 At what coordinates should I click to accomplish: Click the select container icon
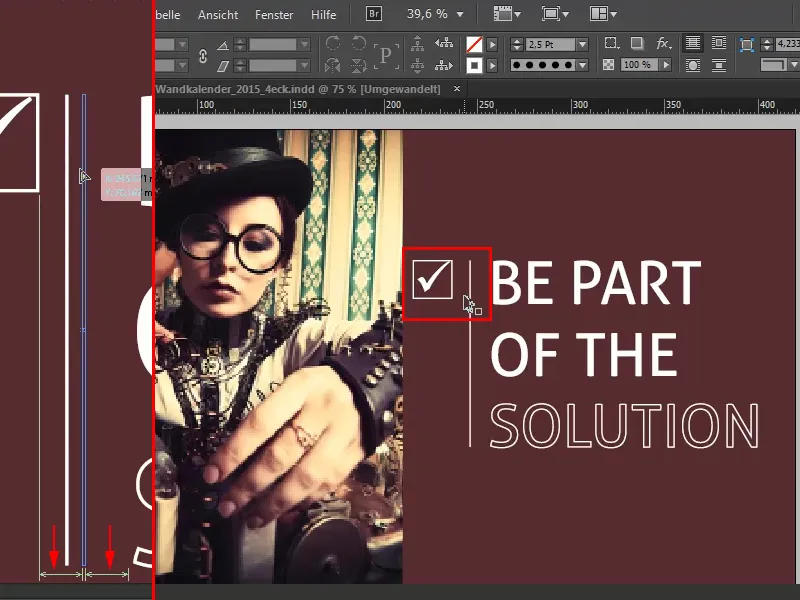point(417,43)
